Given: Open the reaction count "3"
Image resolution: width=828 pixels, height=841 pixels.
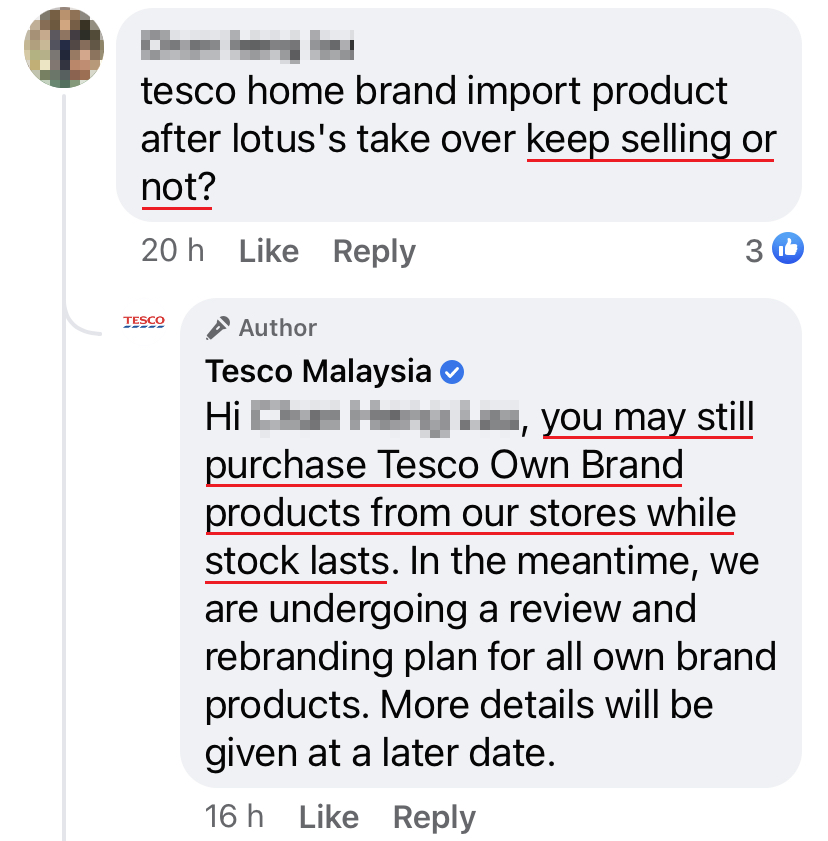Looking at the screenshot, I should pos(754,250).
